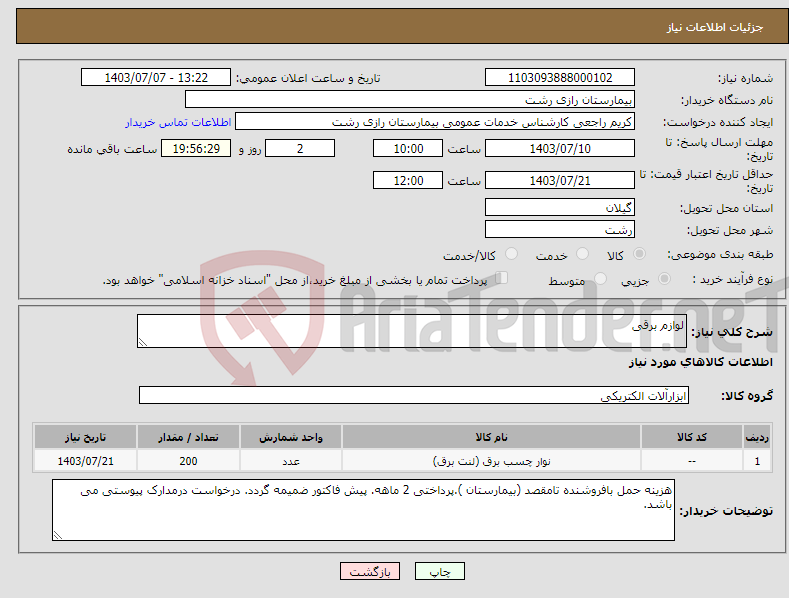Screen dimensions: 789x598
Task: Click the announcement date field 1403/07/07 - 13:22
Action: pos(155,78)
